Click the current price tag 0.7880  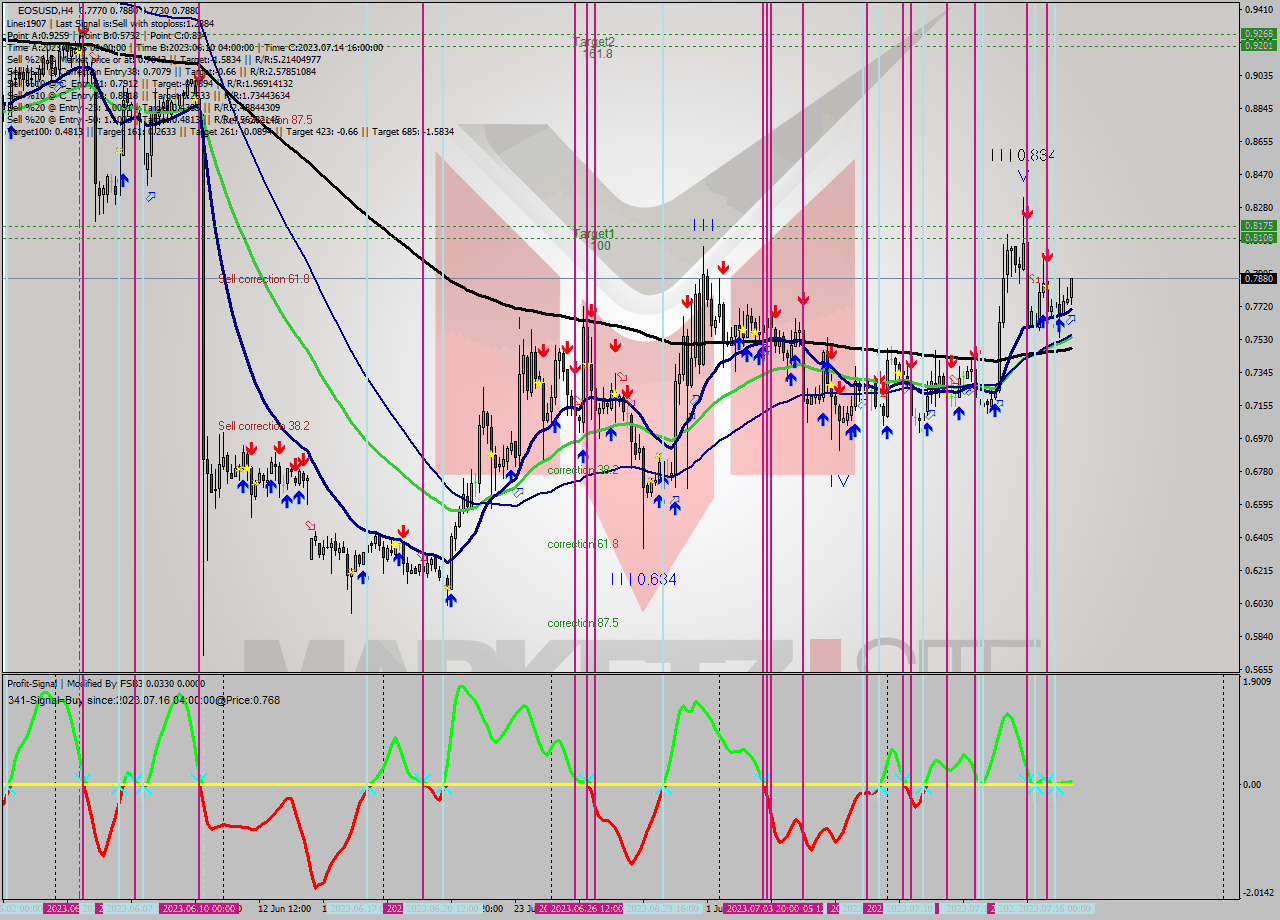1258,278
